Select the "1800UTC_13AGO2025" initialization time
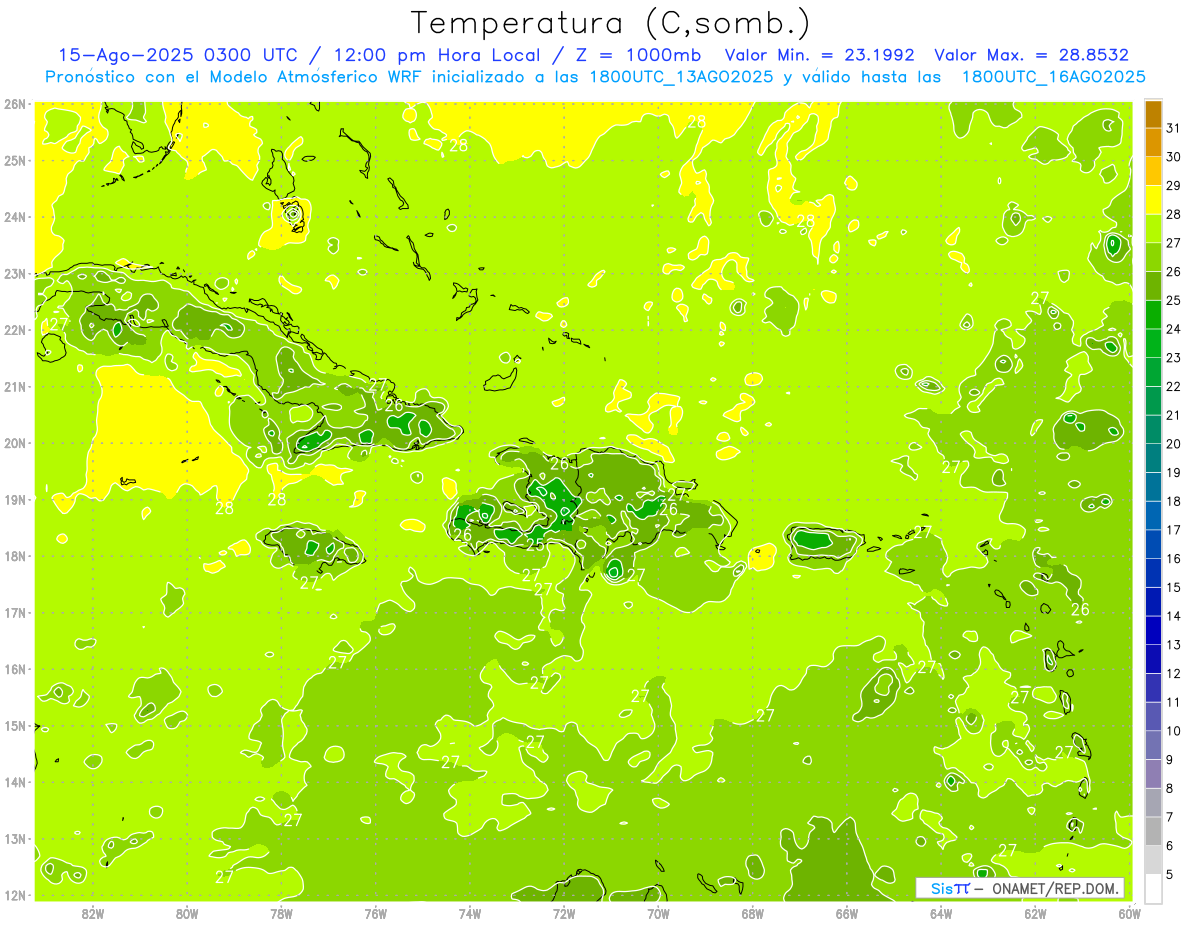 [681, 77]
